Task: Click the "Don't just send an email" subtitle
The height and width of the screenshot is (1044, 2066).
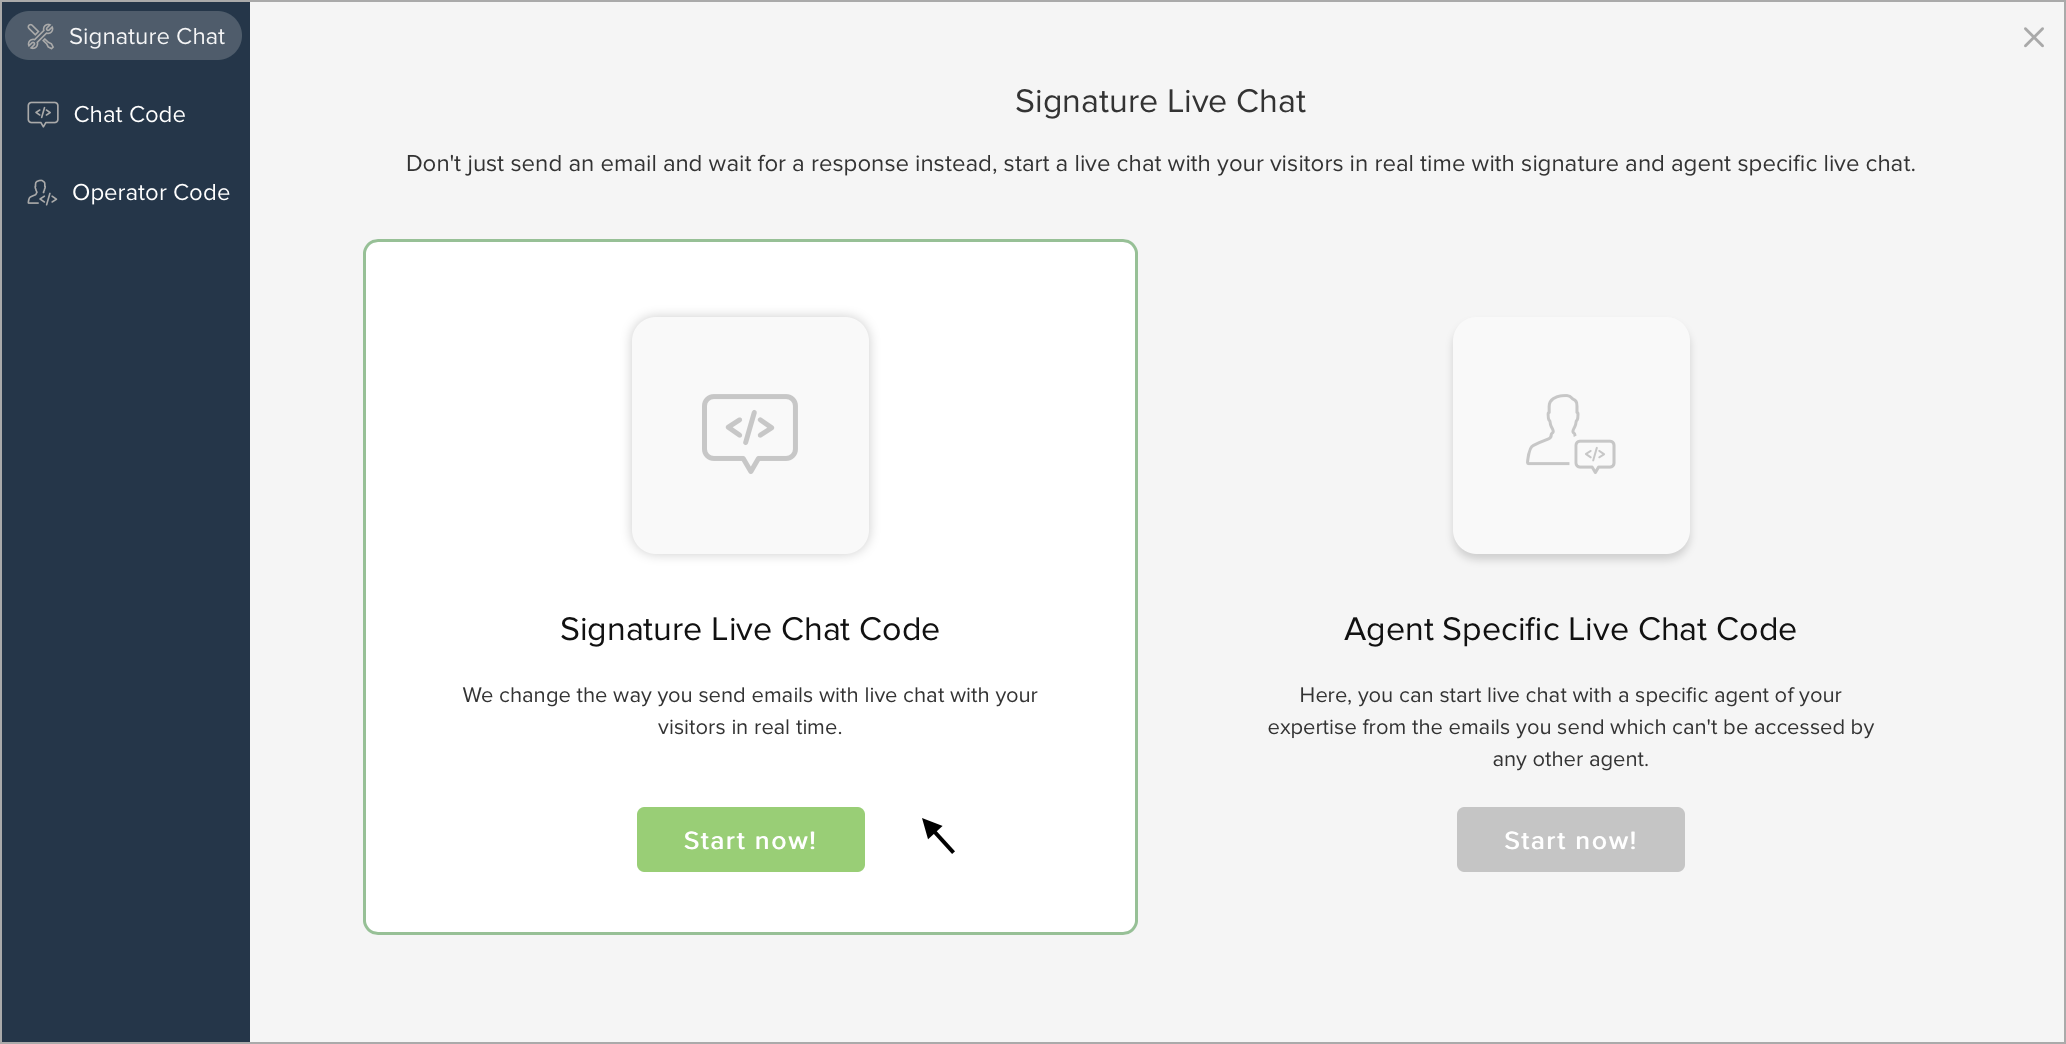Action: tap(1160, 164)
